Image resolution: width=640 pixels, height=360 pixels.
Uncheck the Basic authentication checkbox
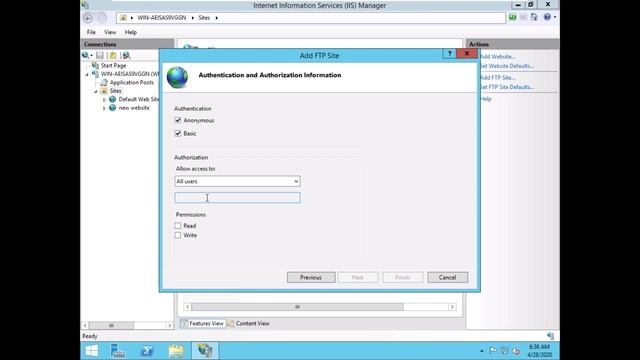click(x=178, y=133)
